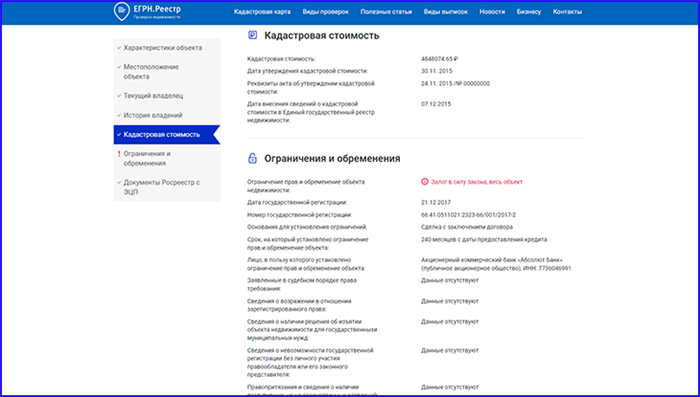Select Документы Росреестр с ЭЦП sidebar item
700x397 pixels.
coord(167,187)
